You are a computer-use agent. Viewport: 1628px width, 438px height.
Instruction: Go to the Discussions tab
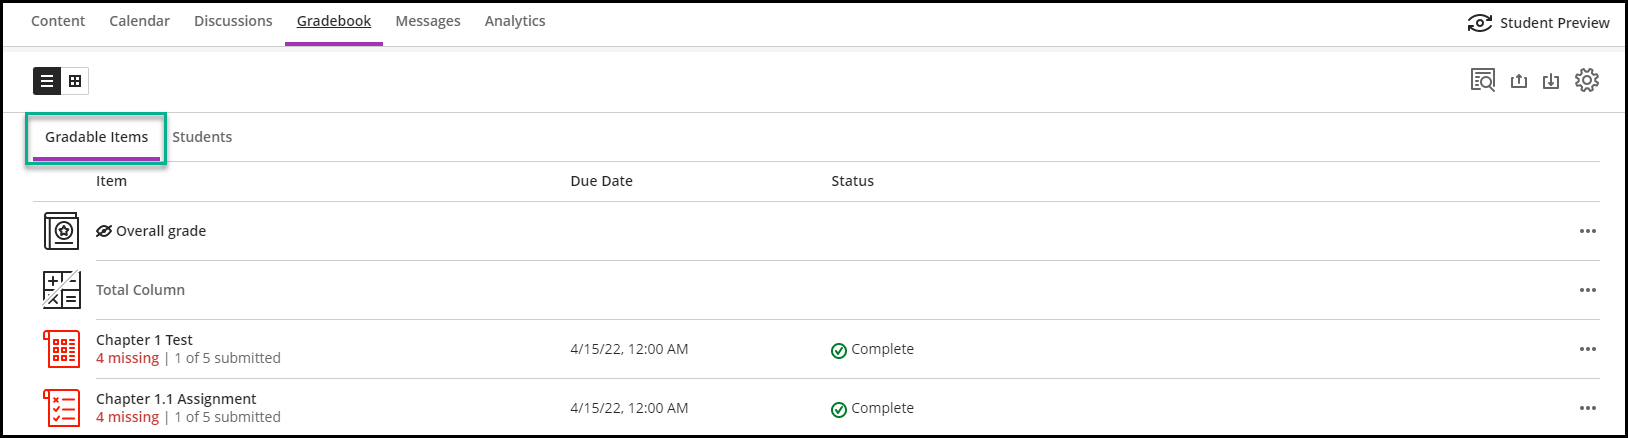(233, 21)
